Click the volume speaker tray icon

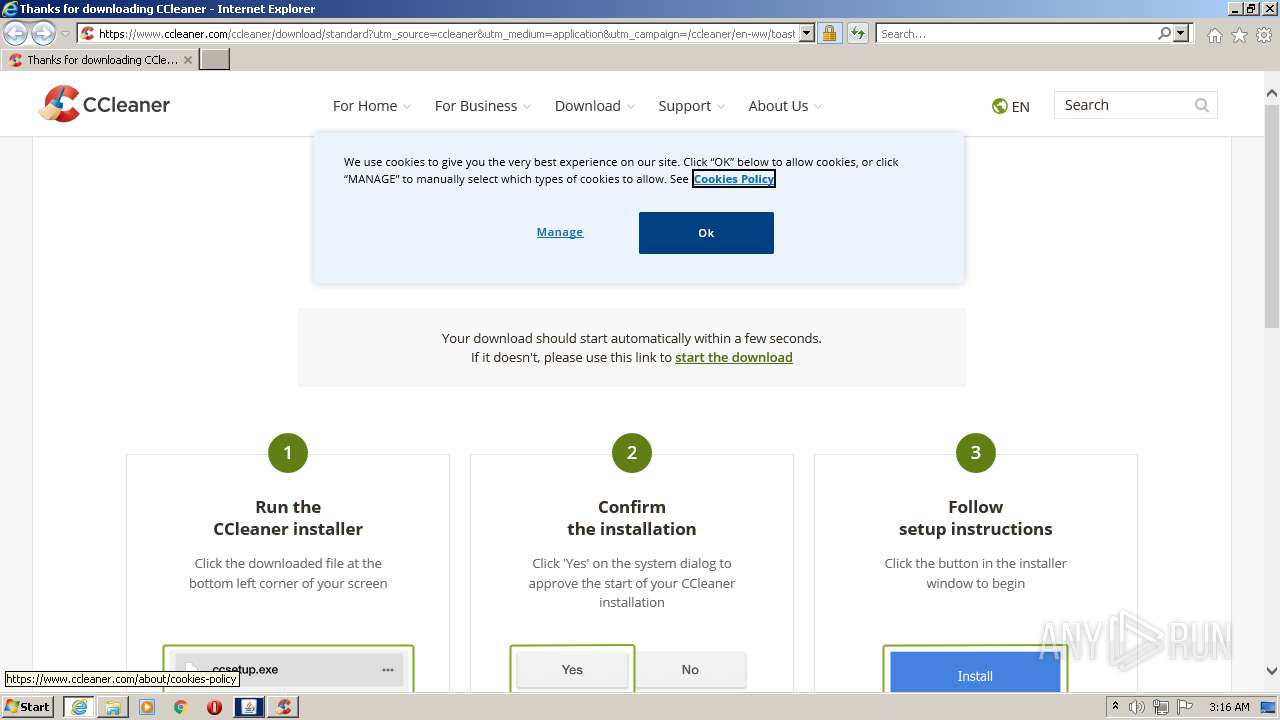point(1137,707)
